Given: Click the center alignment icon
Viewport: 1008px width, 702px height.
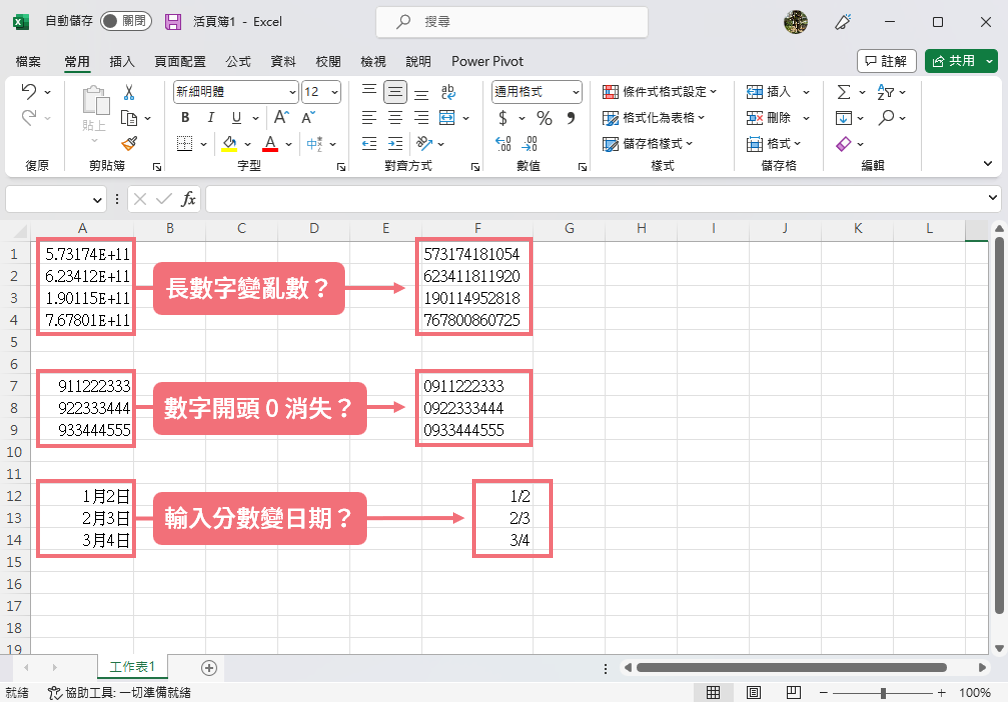Looking at the screenshot, I should pos(395,118).
